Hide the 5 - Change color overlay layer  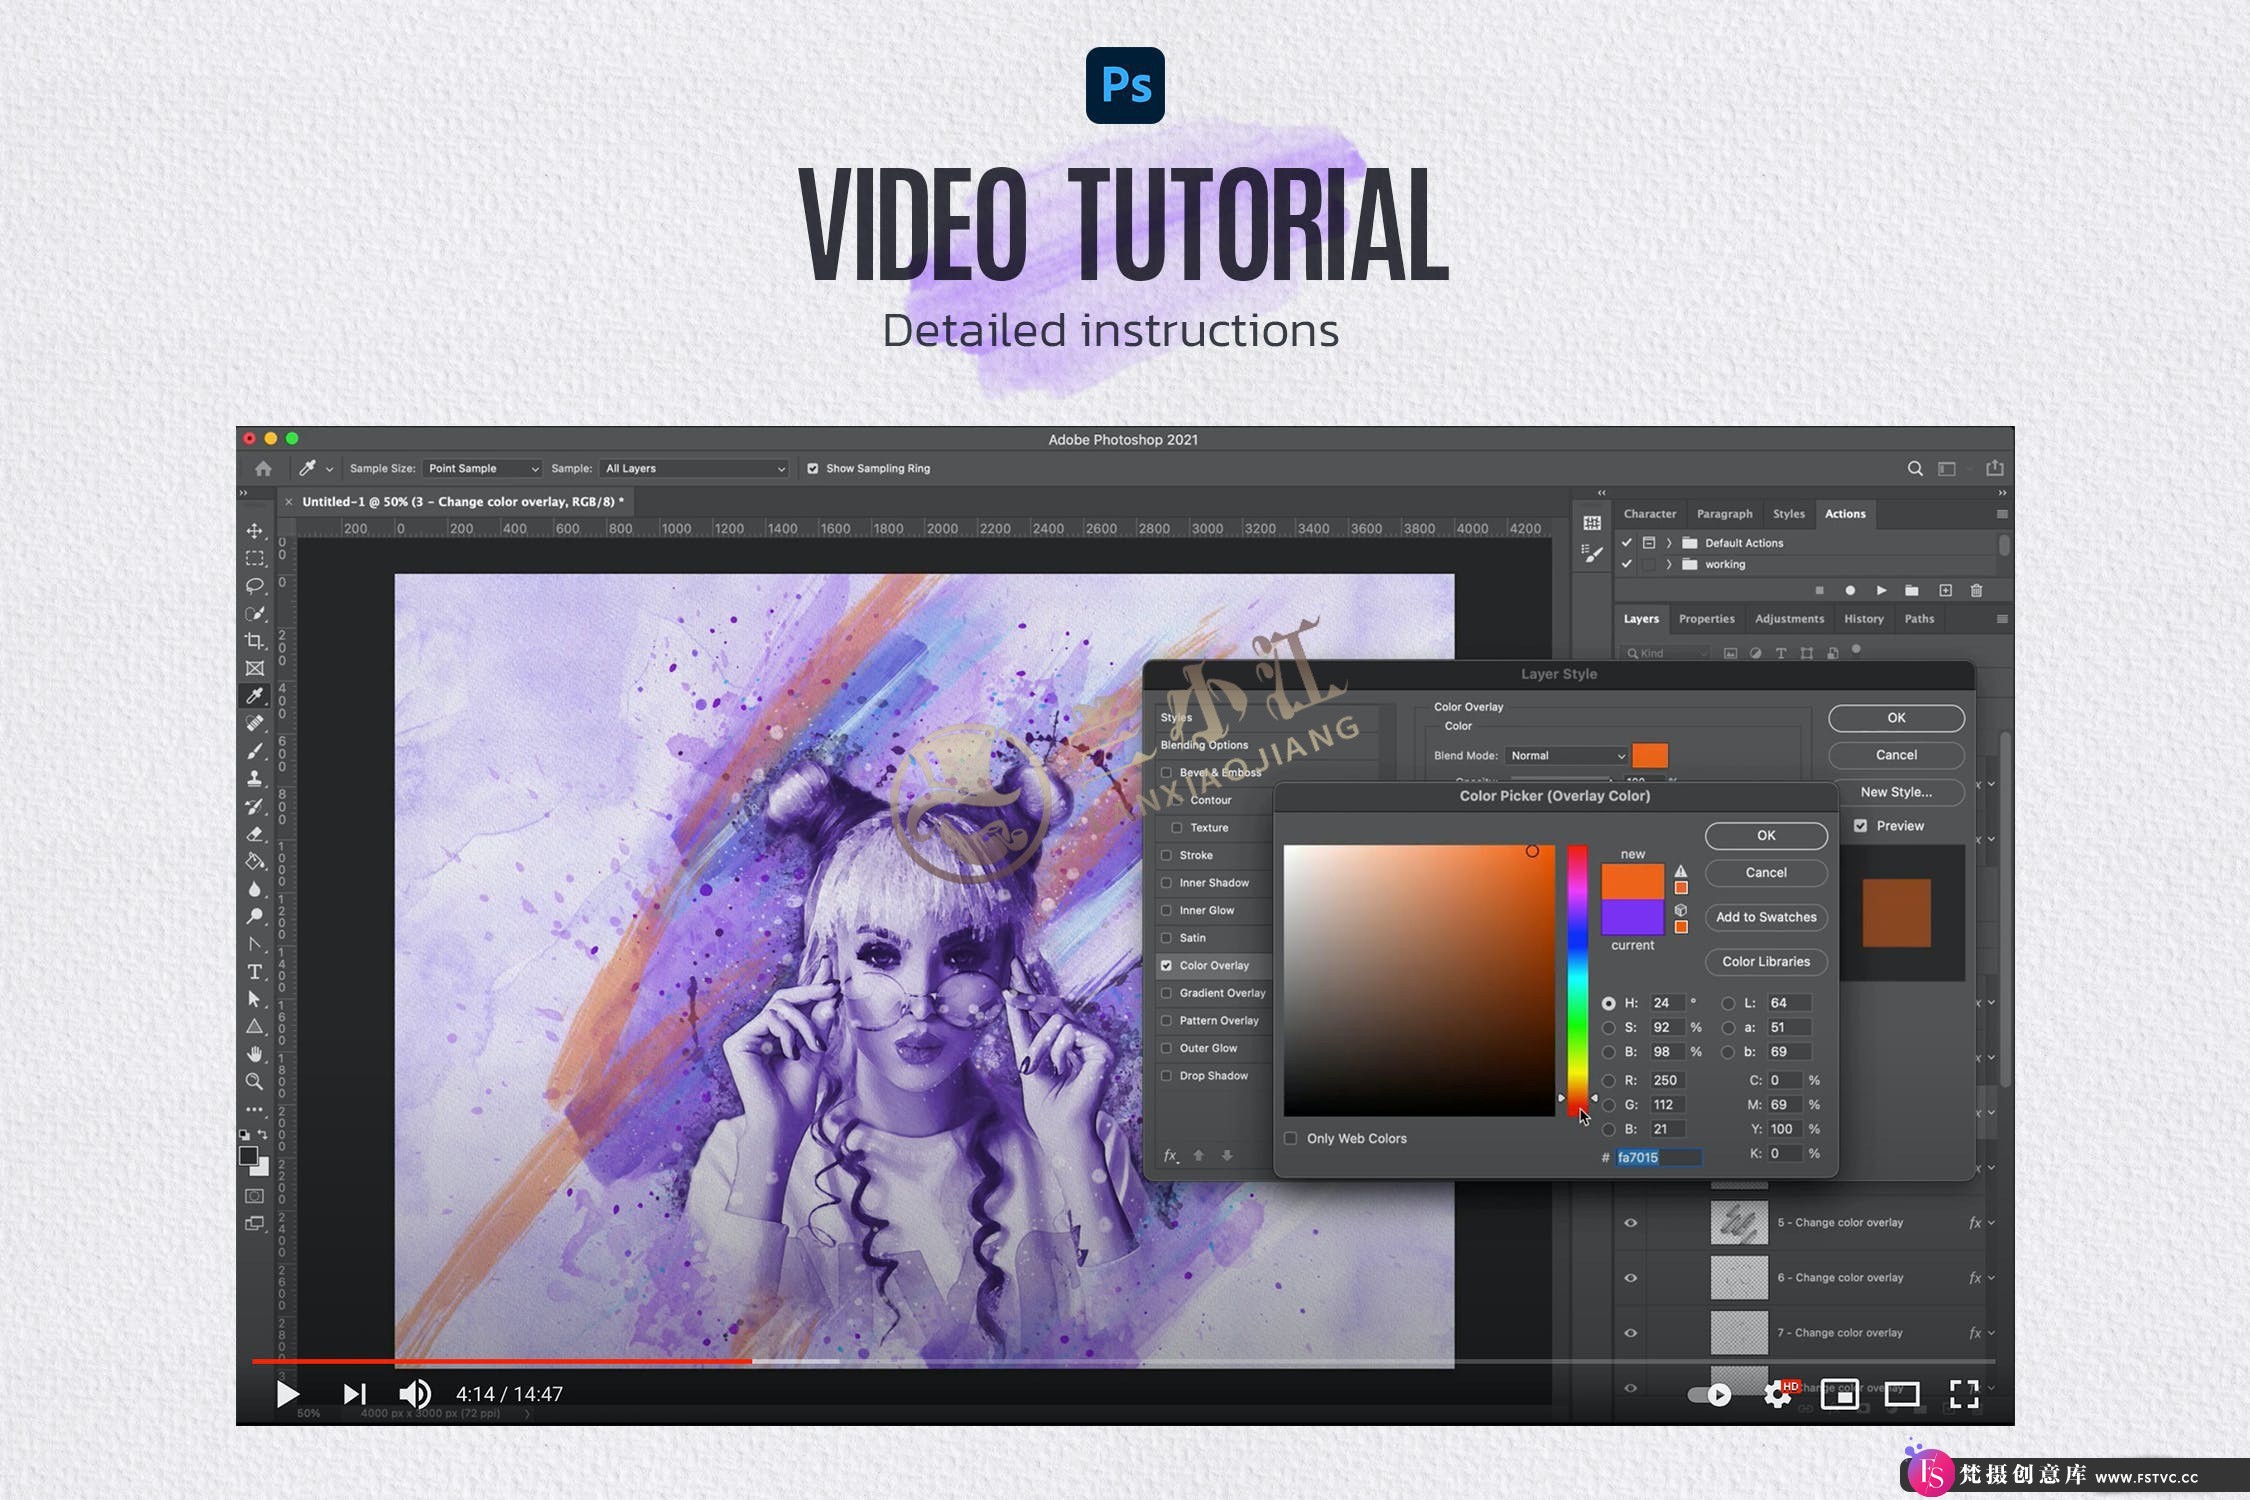pyautogui.click(x=1630, y=1223)
